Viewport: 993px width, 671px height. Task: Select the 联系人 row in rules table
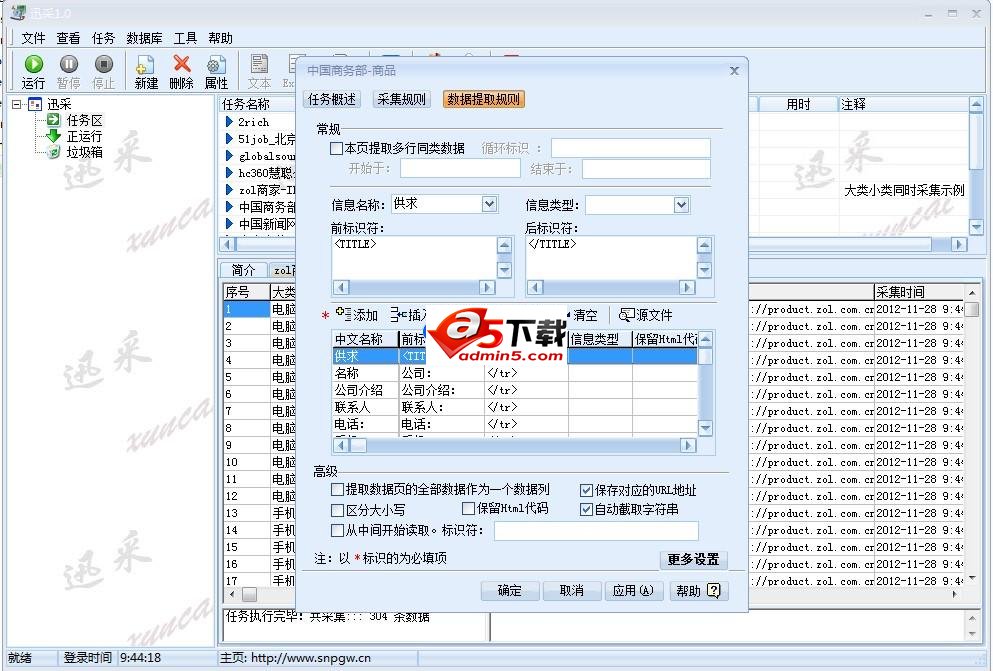514,407
